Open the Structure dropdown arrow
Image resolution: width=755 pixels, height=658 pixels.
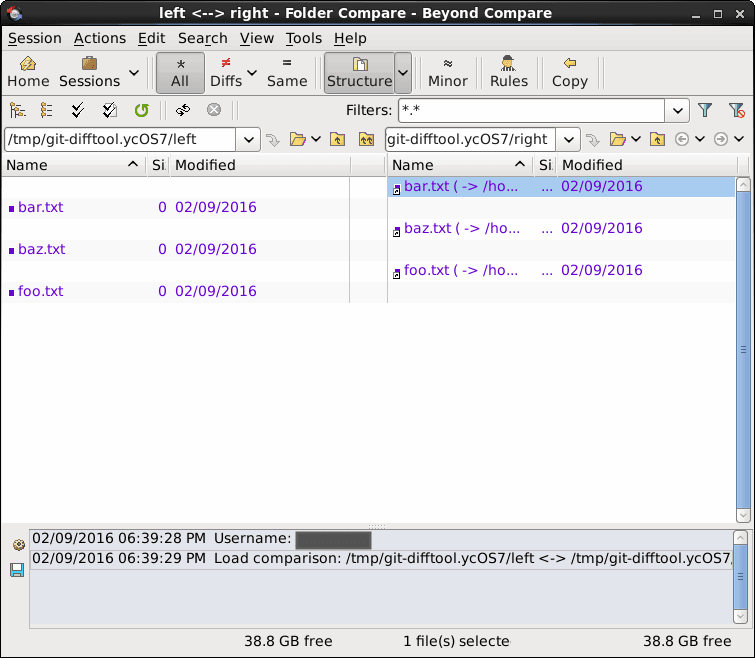(x=403, y=73)
